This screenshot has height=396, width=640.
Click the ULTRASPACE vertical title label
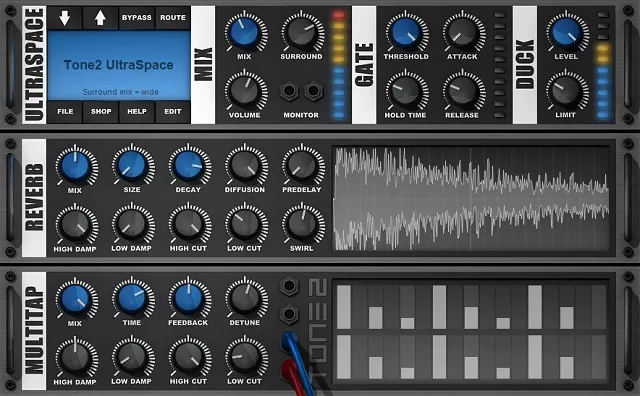coord(34,65)
